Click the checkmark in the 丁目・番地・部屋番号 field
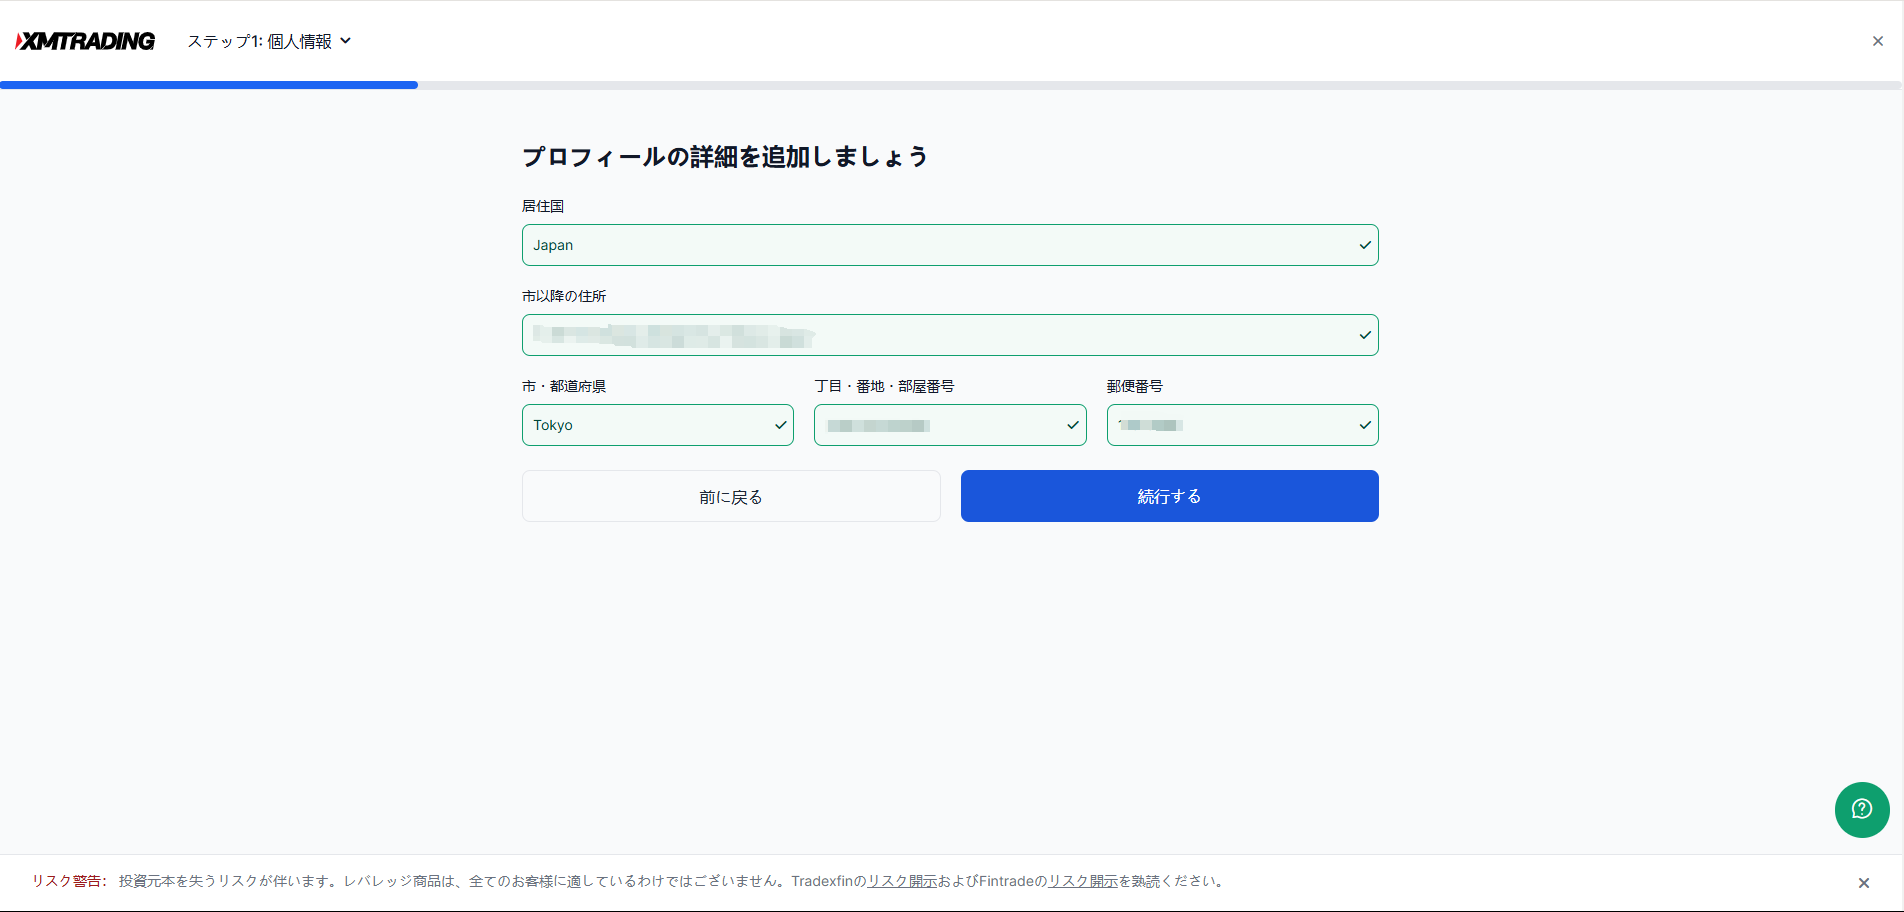The height and width of the screenshot is (912, 1904). click(1072, 425)
